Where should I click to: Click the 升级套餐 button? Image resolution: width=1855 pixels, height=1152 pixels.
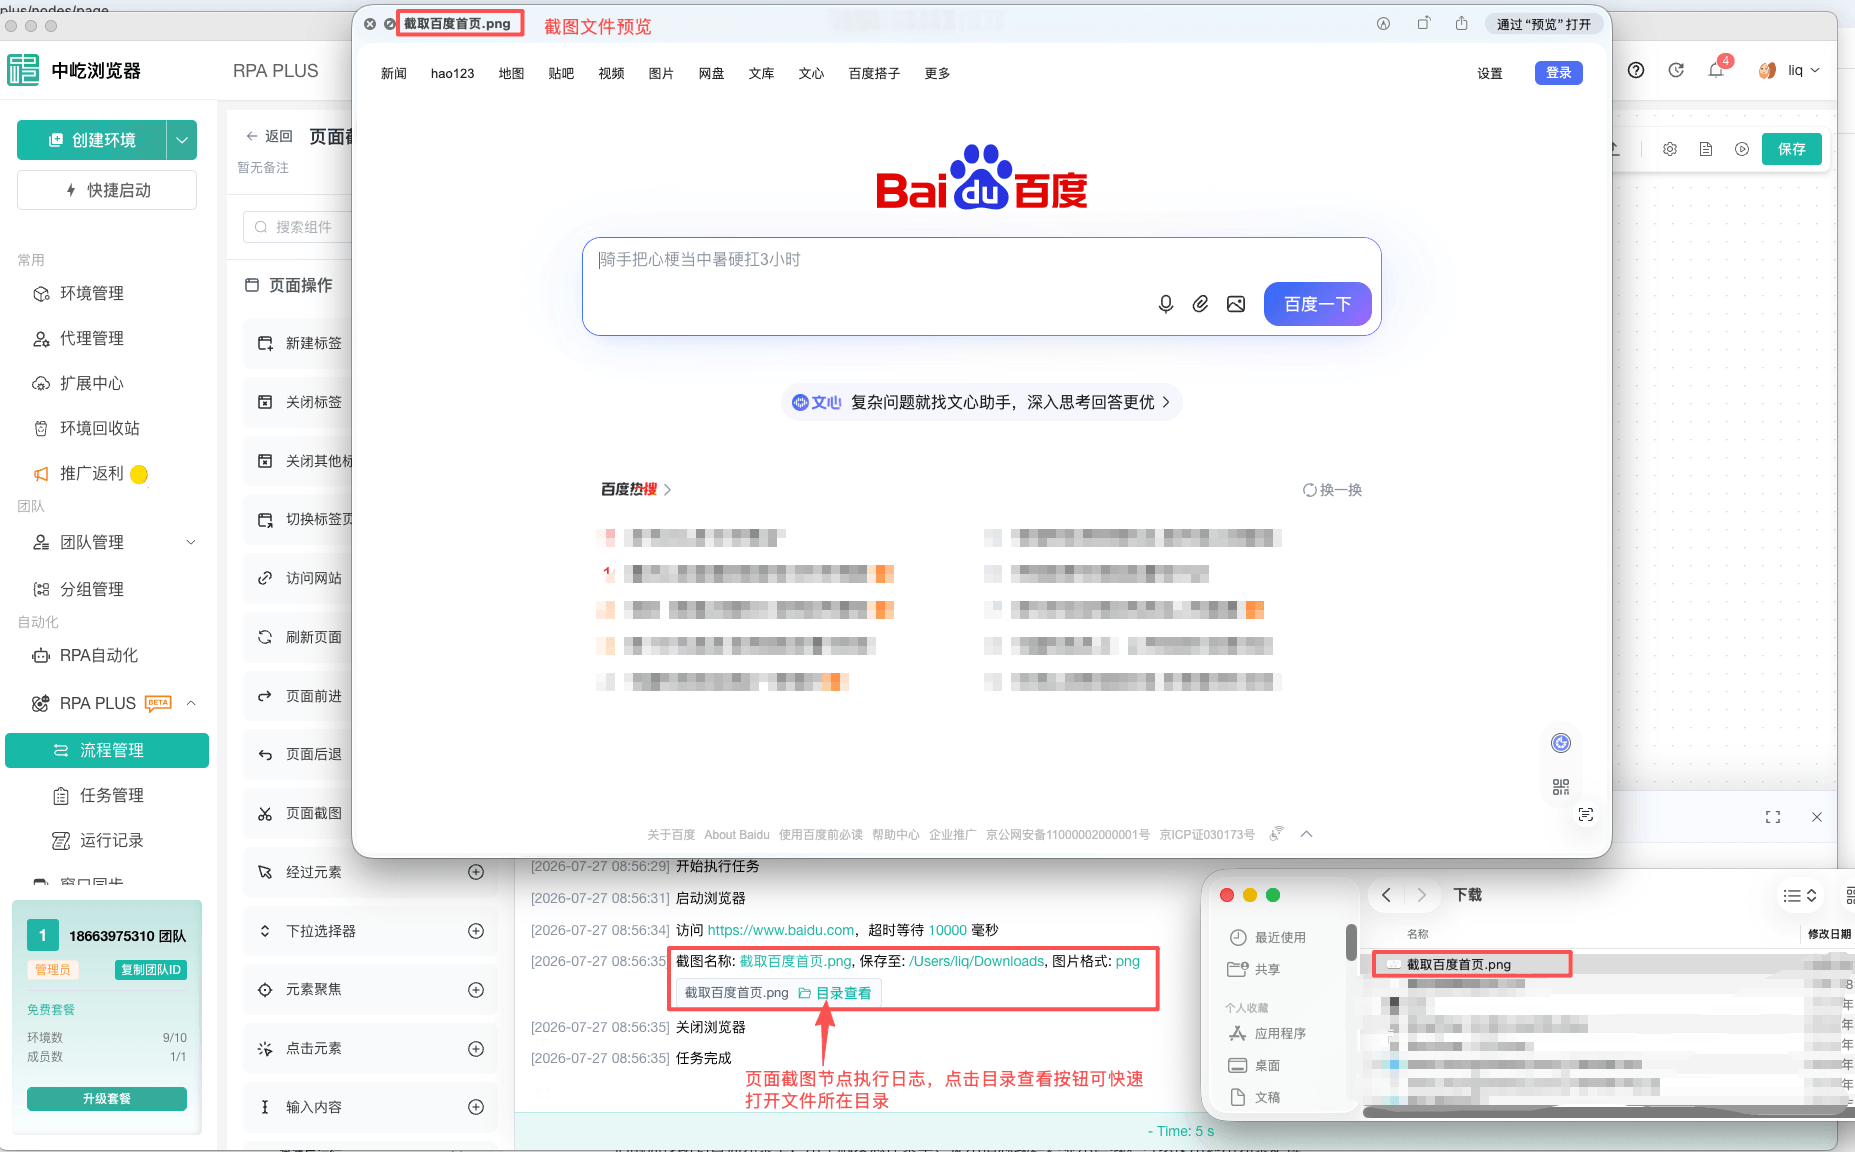[107, 1098]
